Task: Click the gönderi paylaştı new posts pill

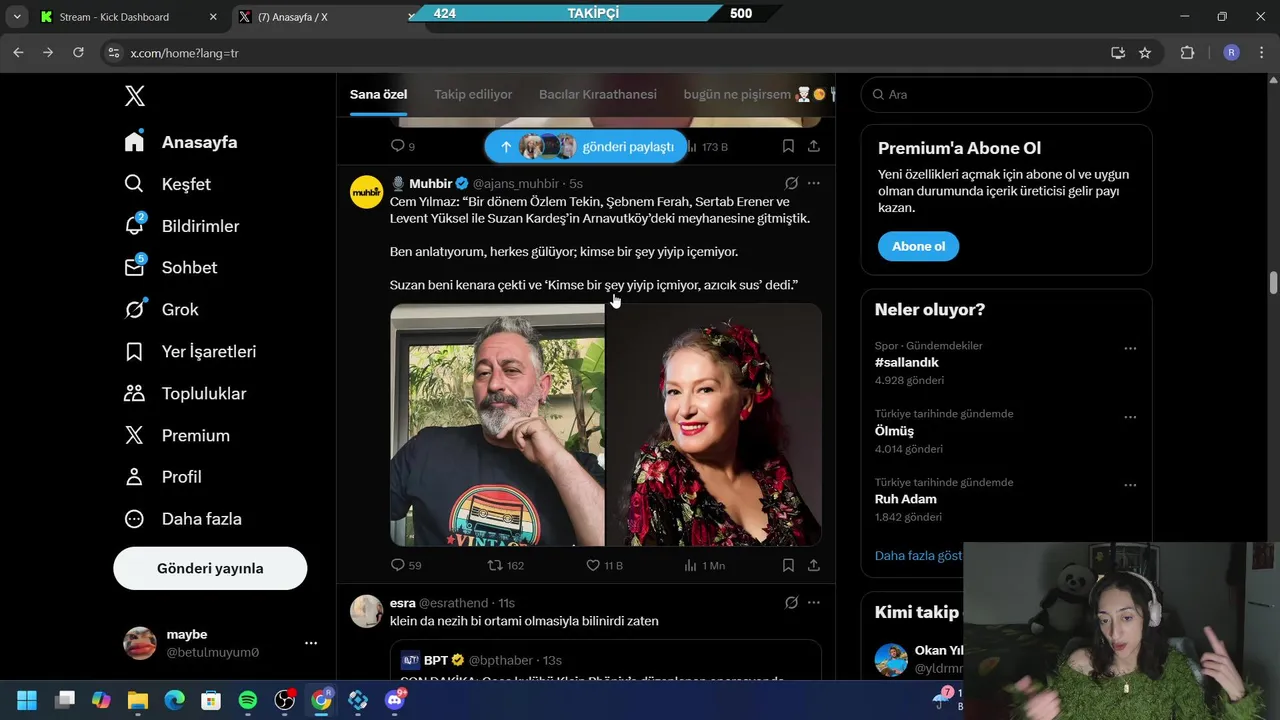Action: tap(586, 146)
